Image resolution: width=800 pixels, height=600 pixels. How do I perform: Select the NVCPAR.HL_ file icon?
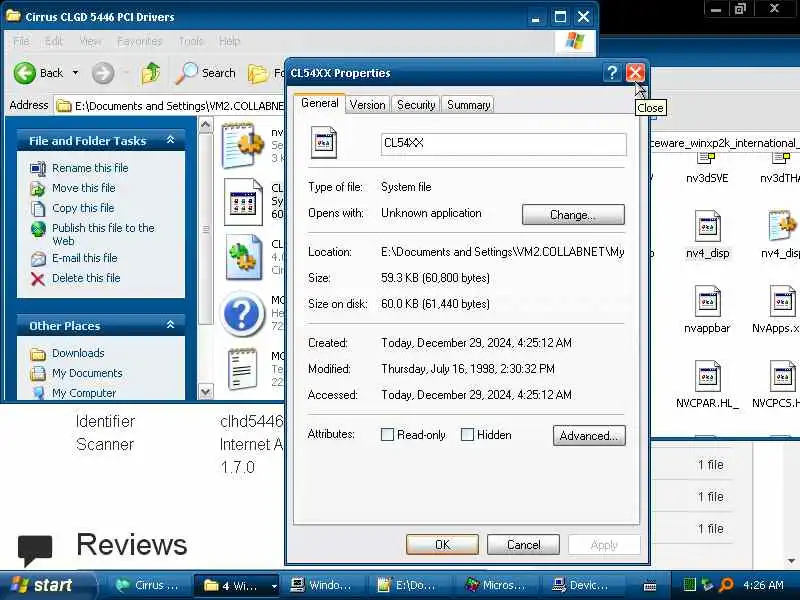[707, 376]
